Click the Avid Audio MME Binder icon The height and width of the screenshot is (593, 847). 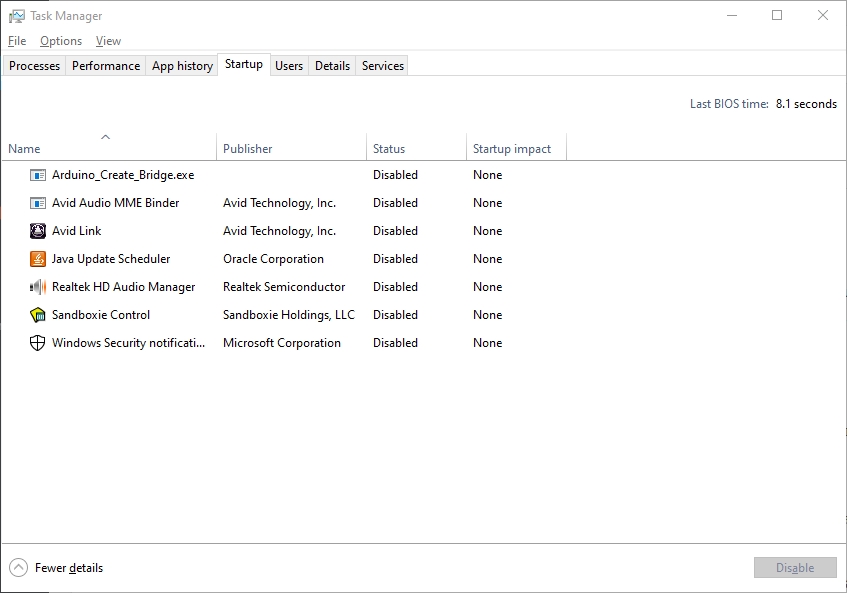[37, 203]
